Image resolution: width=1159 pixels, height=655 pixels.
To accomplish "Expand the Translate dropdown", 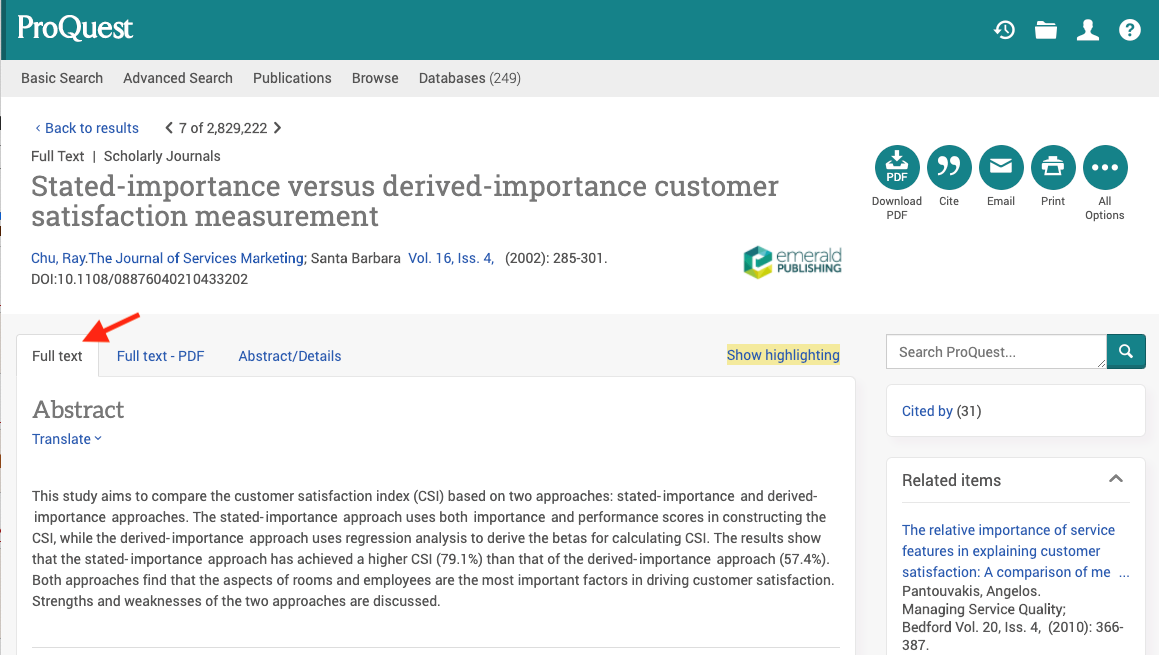I will 66,439.
